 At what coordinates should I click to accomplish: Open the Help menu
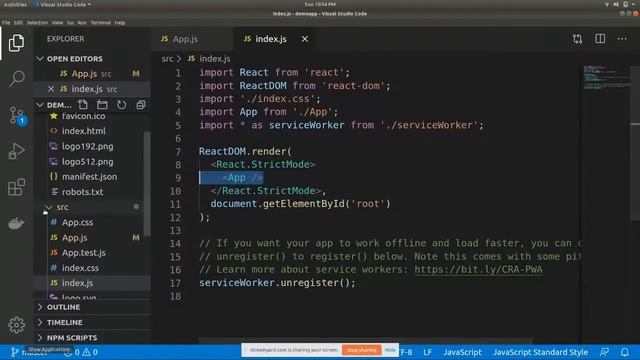(x=120, y=22)
